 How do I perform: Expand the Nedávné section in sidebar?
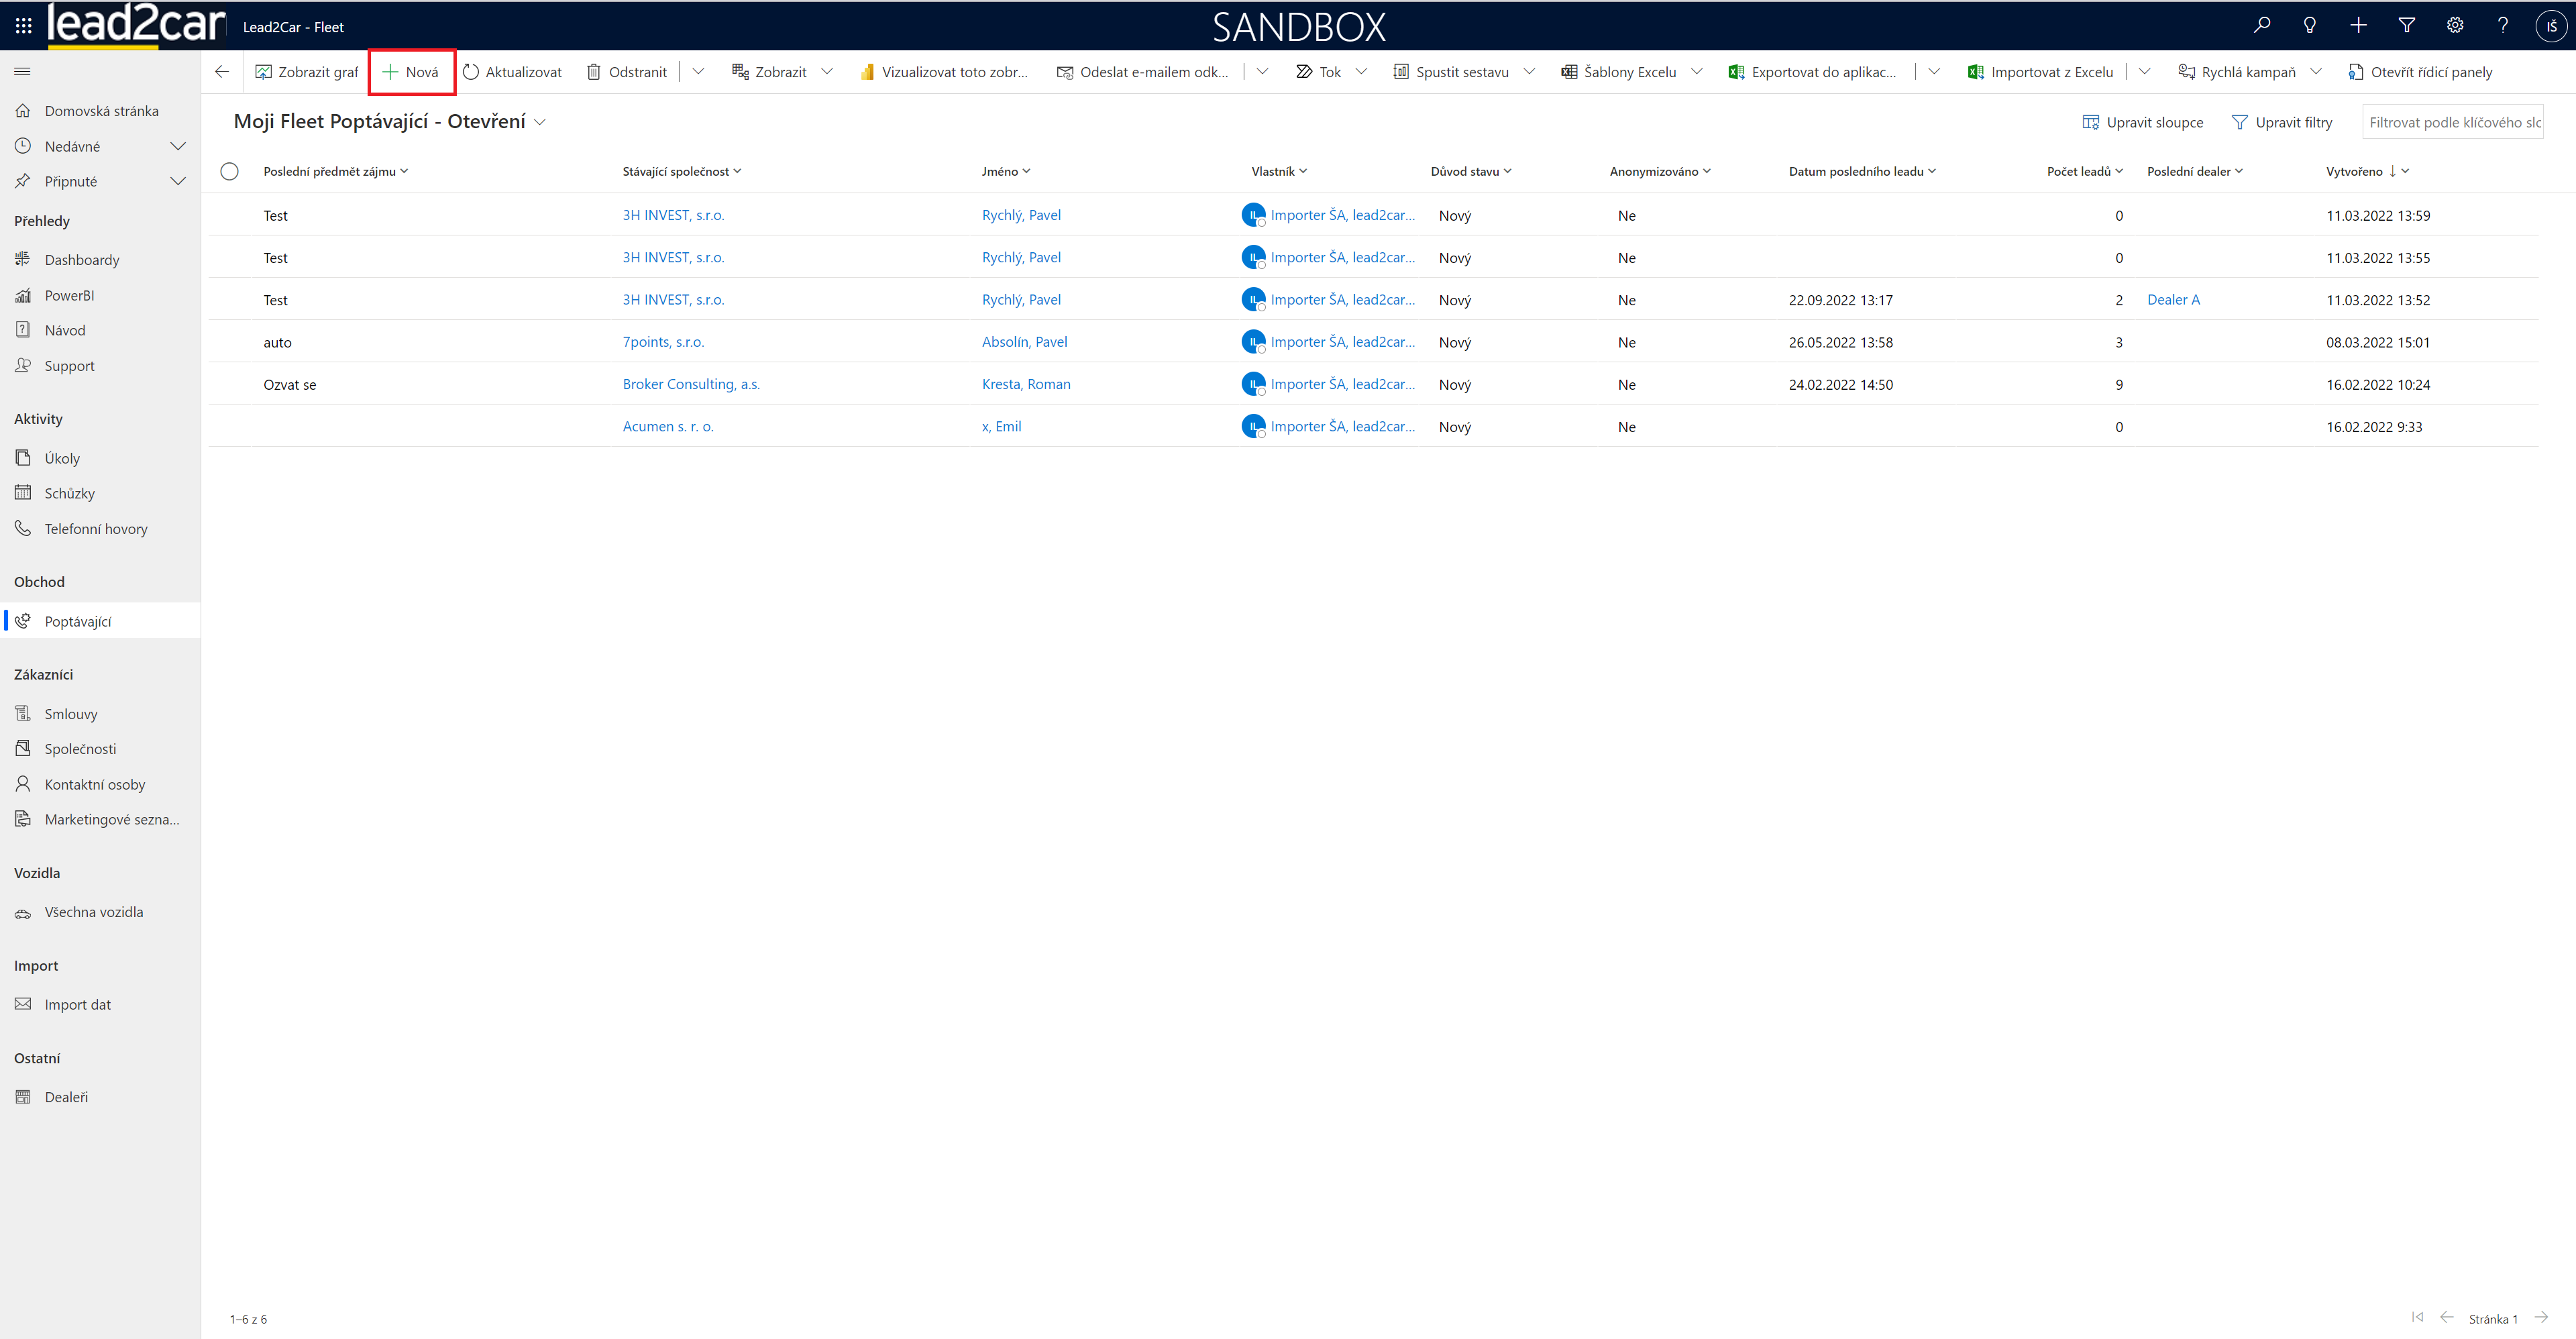pos(178,146)
